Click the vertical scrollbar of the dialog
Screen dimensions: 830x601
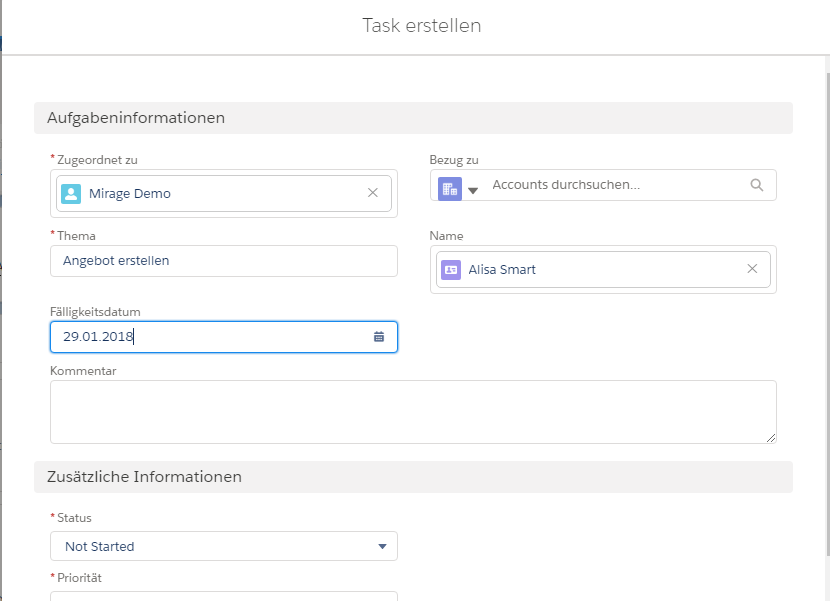pos(828,315)
